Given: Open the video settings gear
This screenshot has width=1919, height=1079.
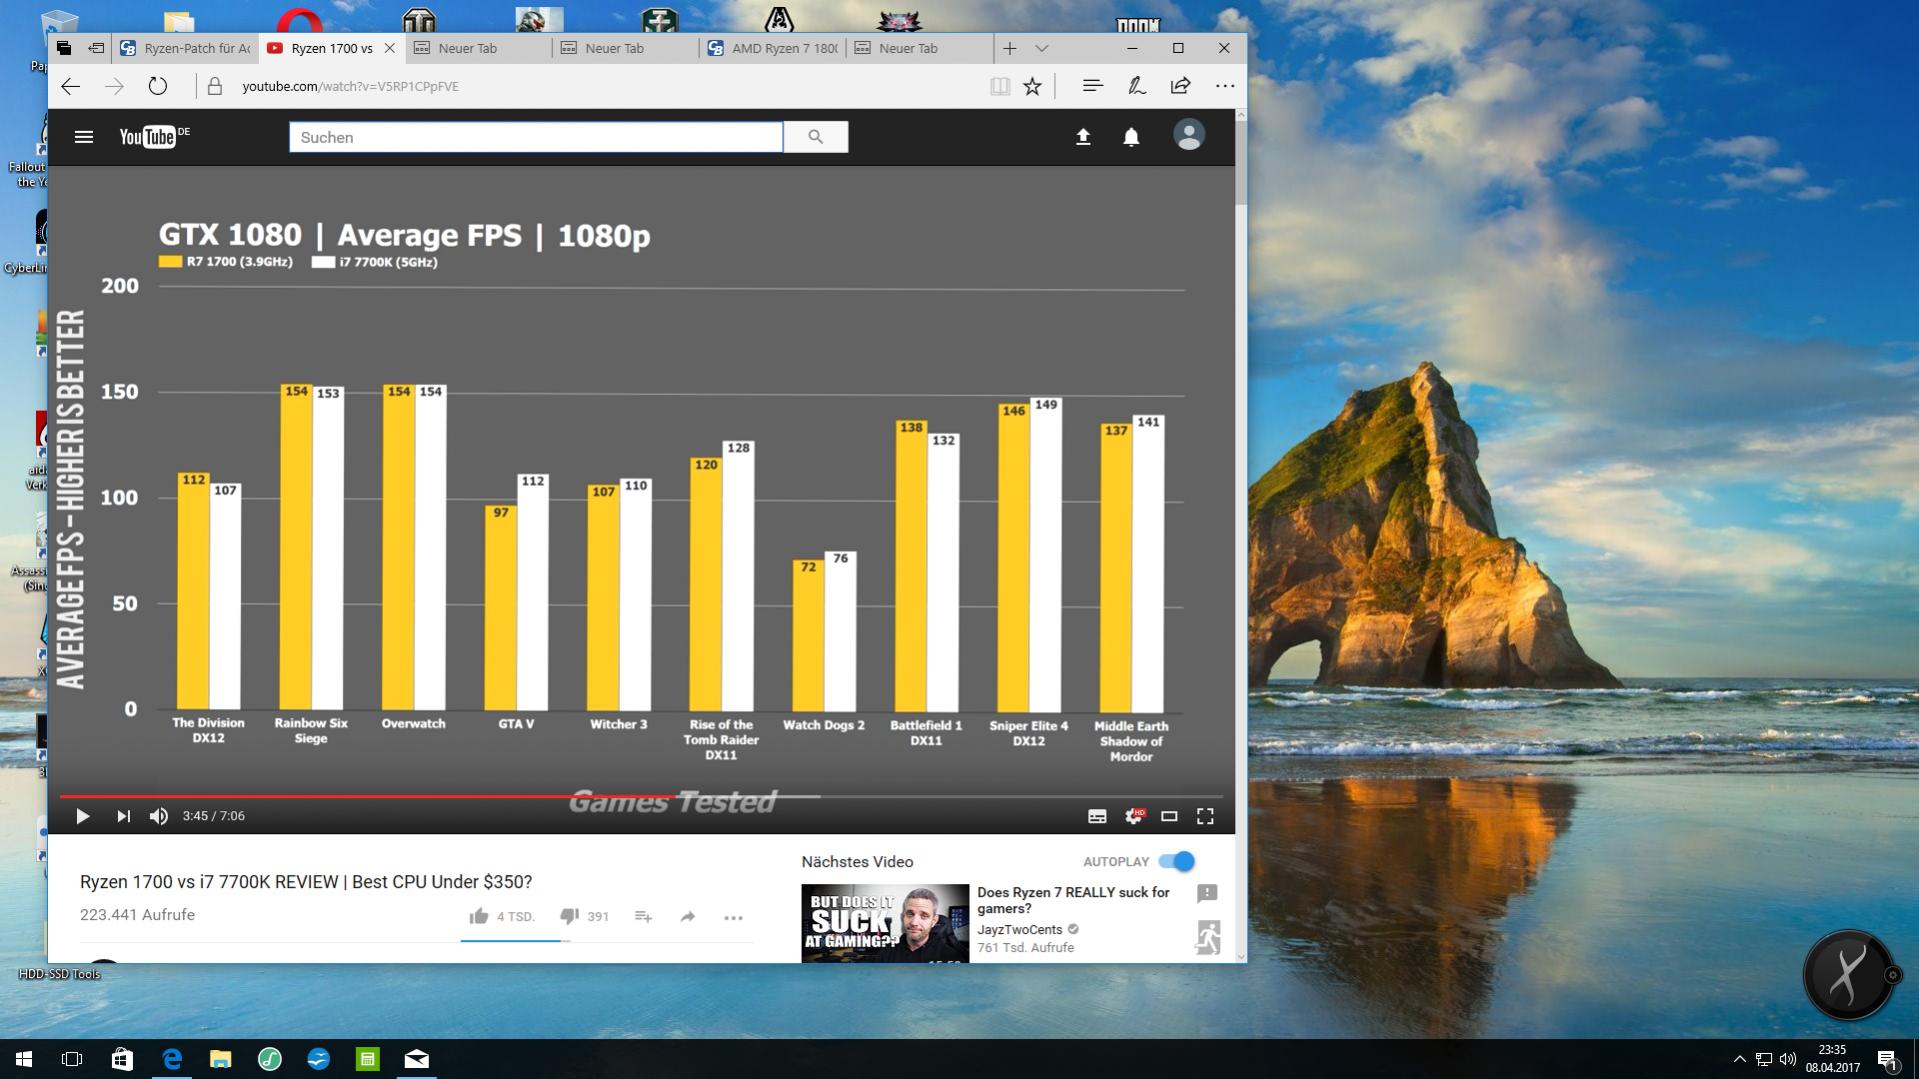Looking at the screenshot, I should 1134,816.
